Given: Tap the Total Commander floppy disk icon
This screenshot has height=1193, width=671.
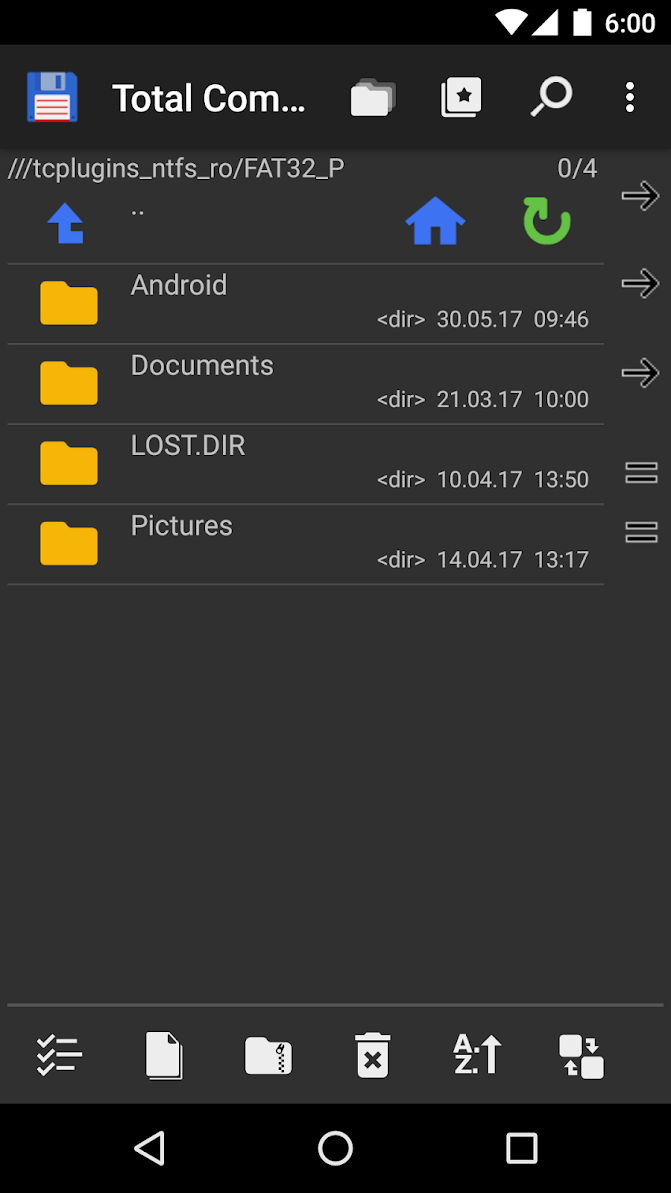Looking at the screenshot, I should pyautogui.click(x=51, y=97).
